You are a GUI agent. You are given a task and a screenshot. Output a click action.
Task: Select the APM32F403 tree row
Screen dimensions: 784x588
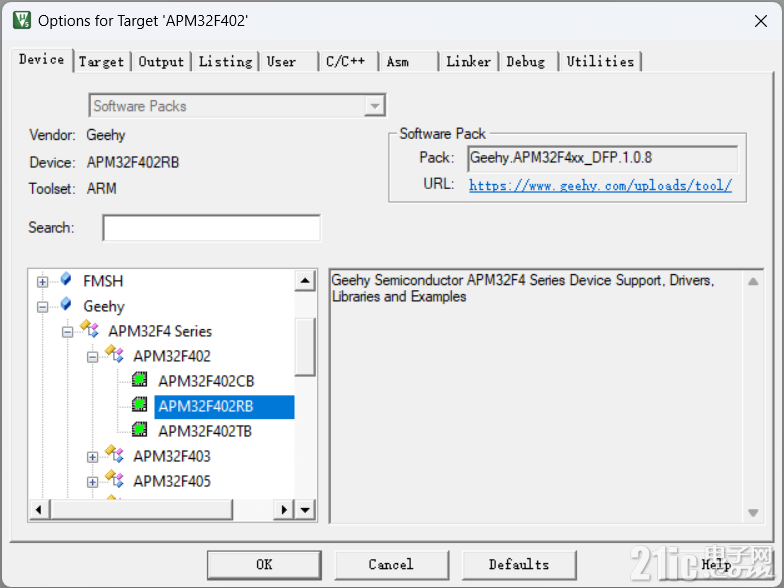coord(172,456)
